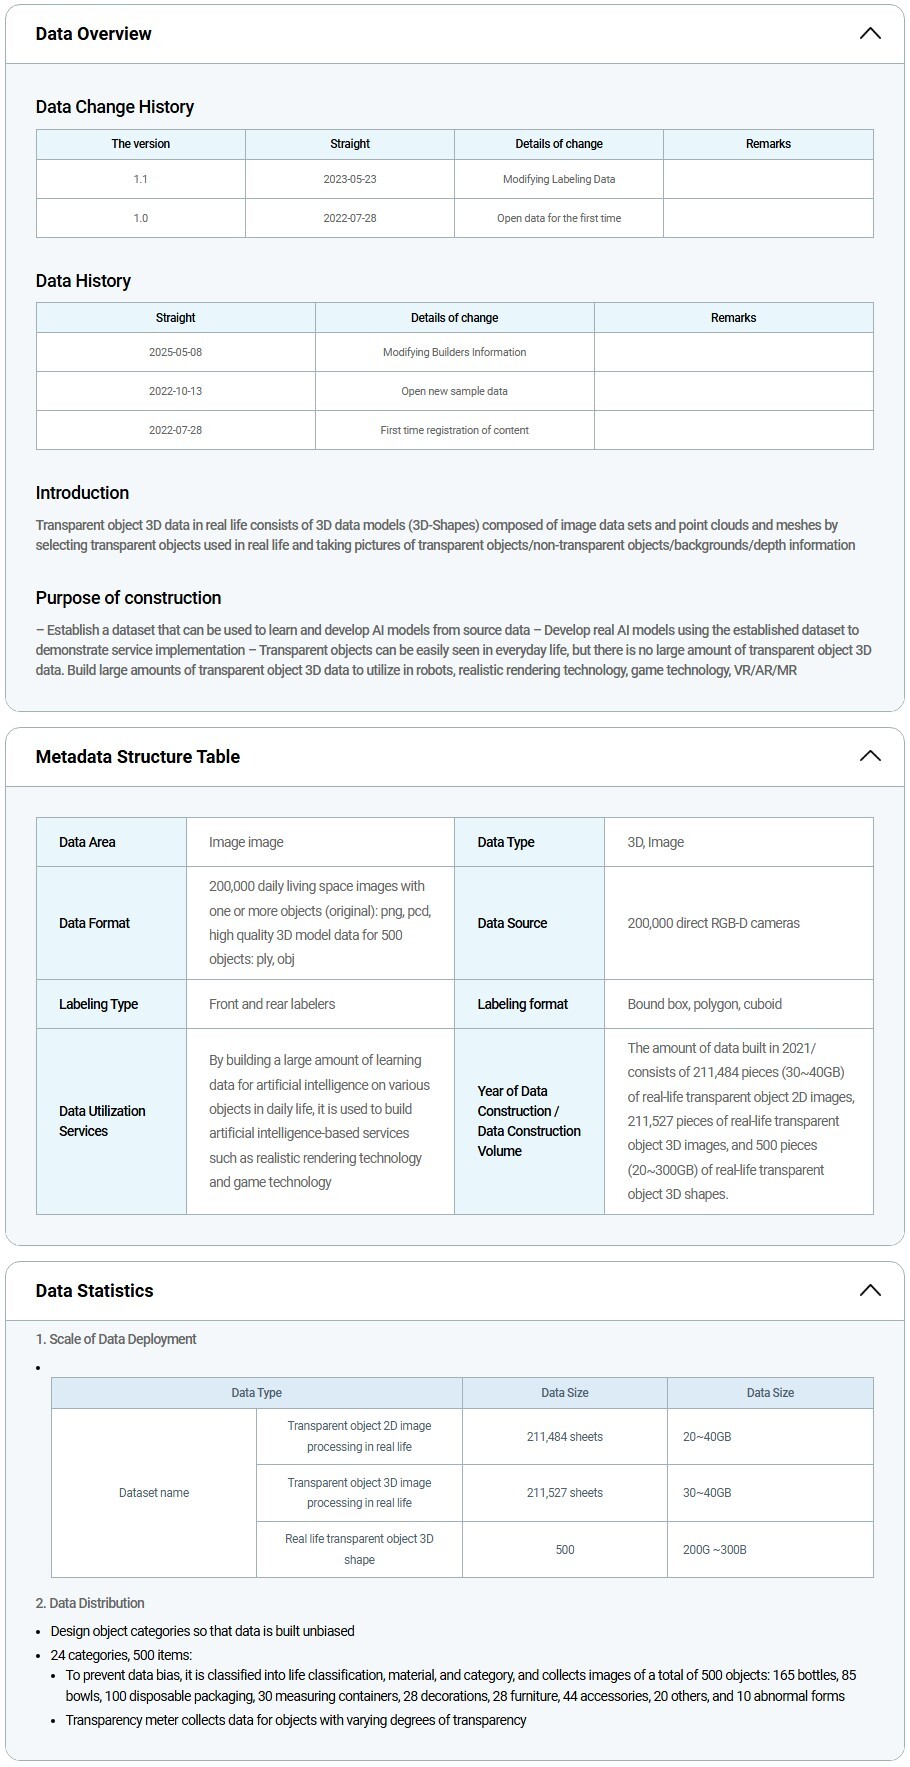Select the Dataset name cell
This screenshot has height=1767, width=910.
point(154,1493)
